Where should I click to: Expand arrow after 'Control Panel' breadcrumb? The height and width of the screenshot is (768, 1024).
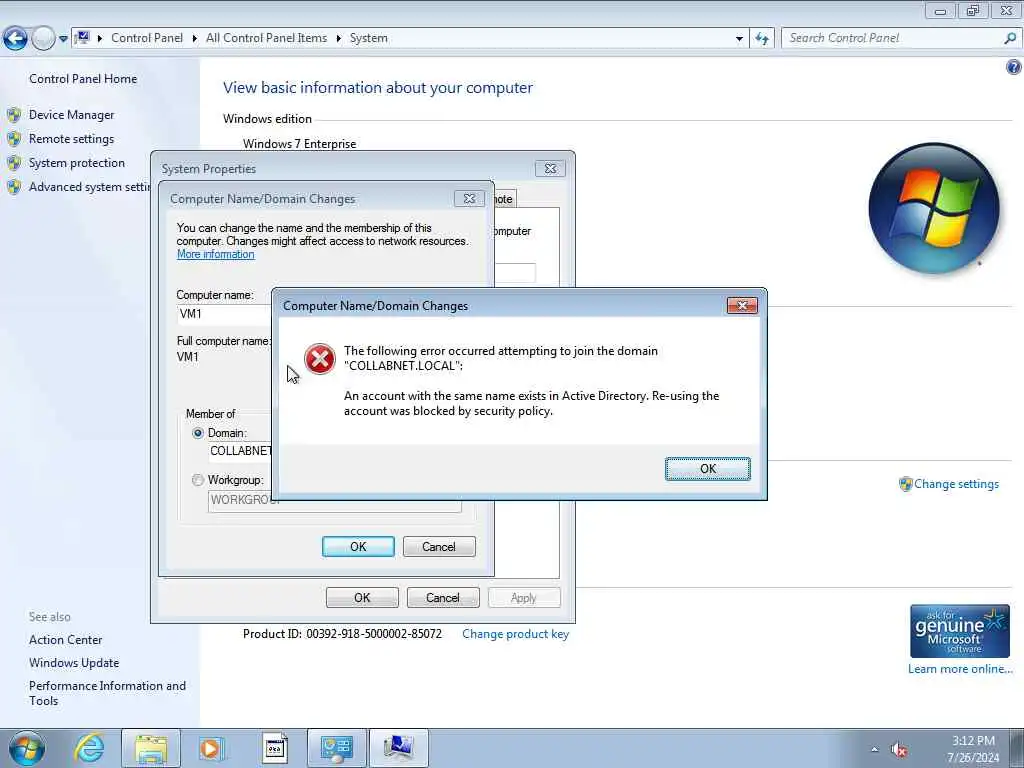pyautogui.click(x=195, y=39)
